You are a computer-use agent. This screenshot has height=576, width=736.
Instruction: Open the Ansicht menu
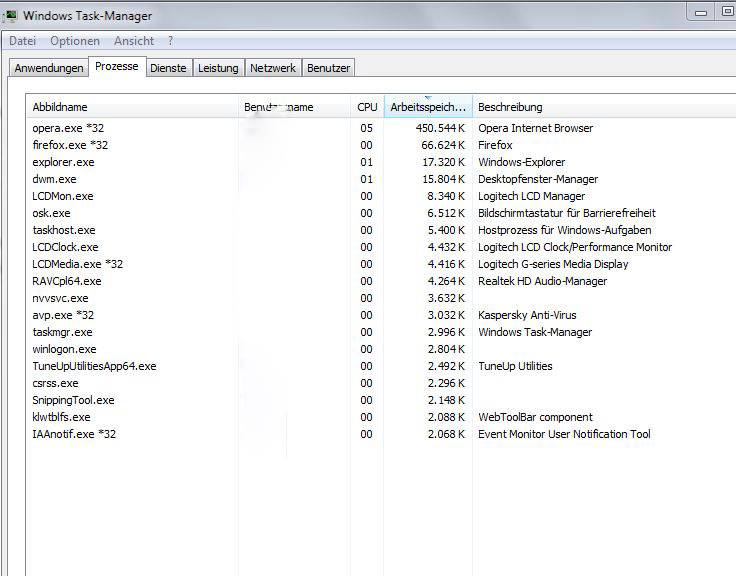[134, 41]
